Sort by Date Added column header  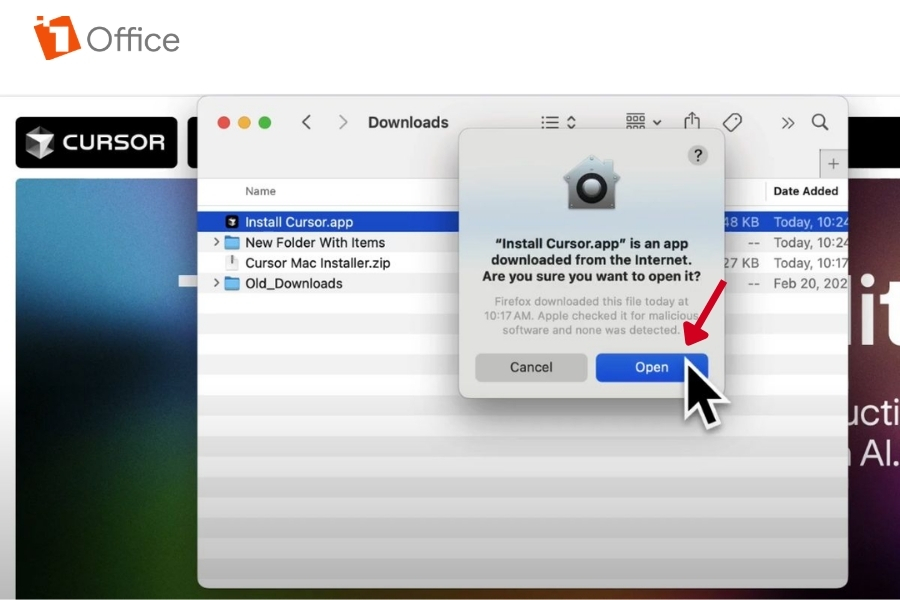coord(805,191)
